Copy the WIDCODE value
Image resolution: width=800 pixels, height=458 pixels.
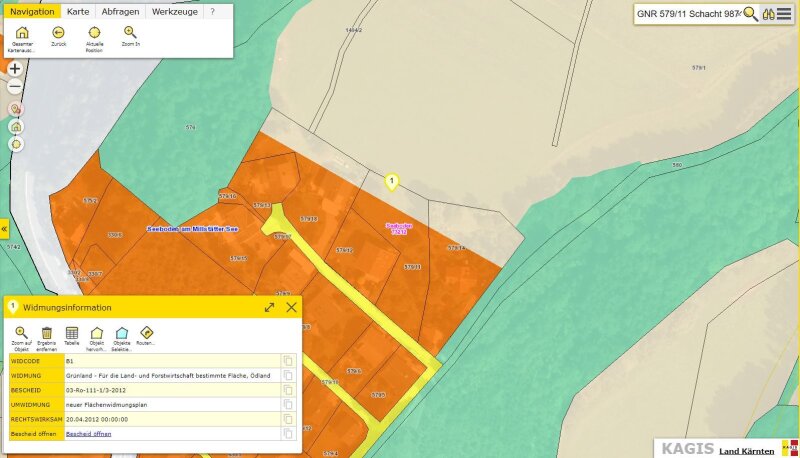pos(288,360)
